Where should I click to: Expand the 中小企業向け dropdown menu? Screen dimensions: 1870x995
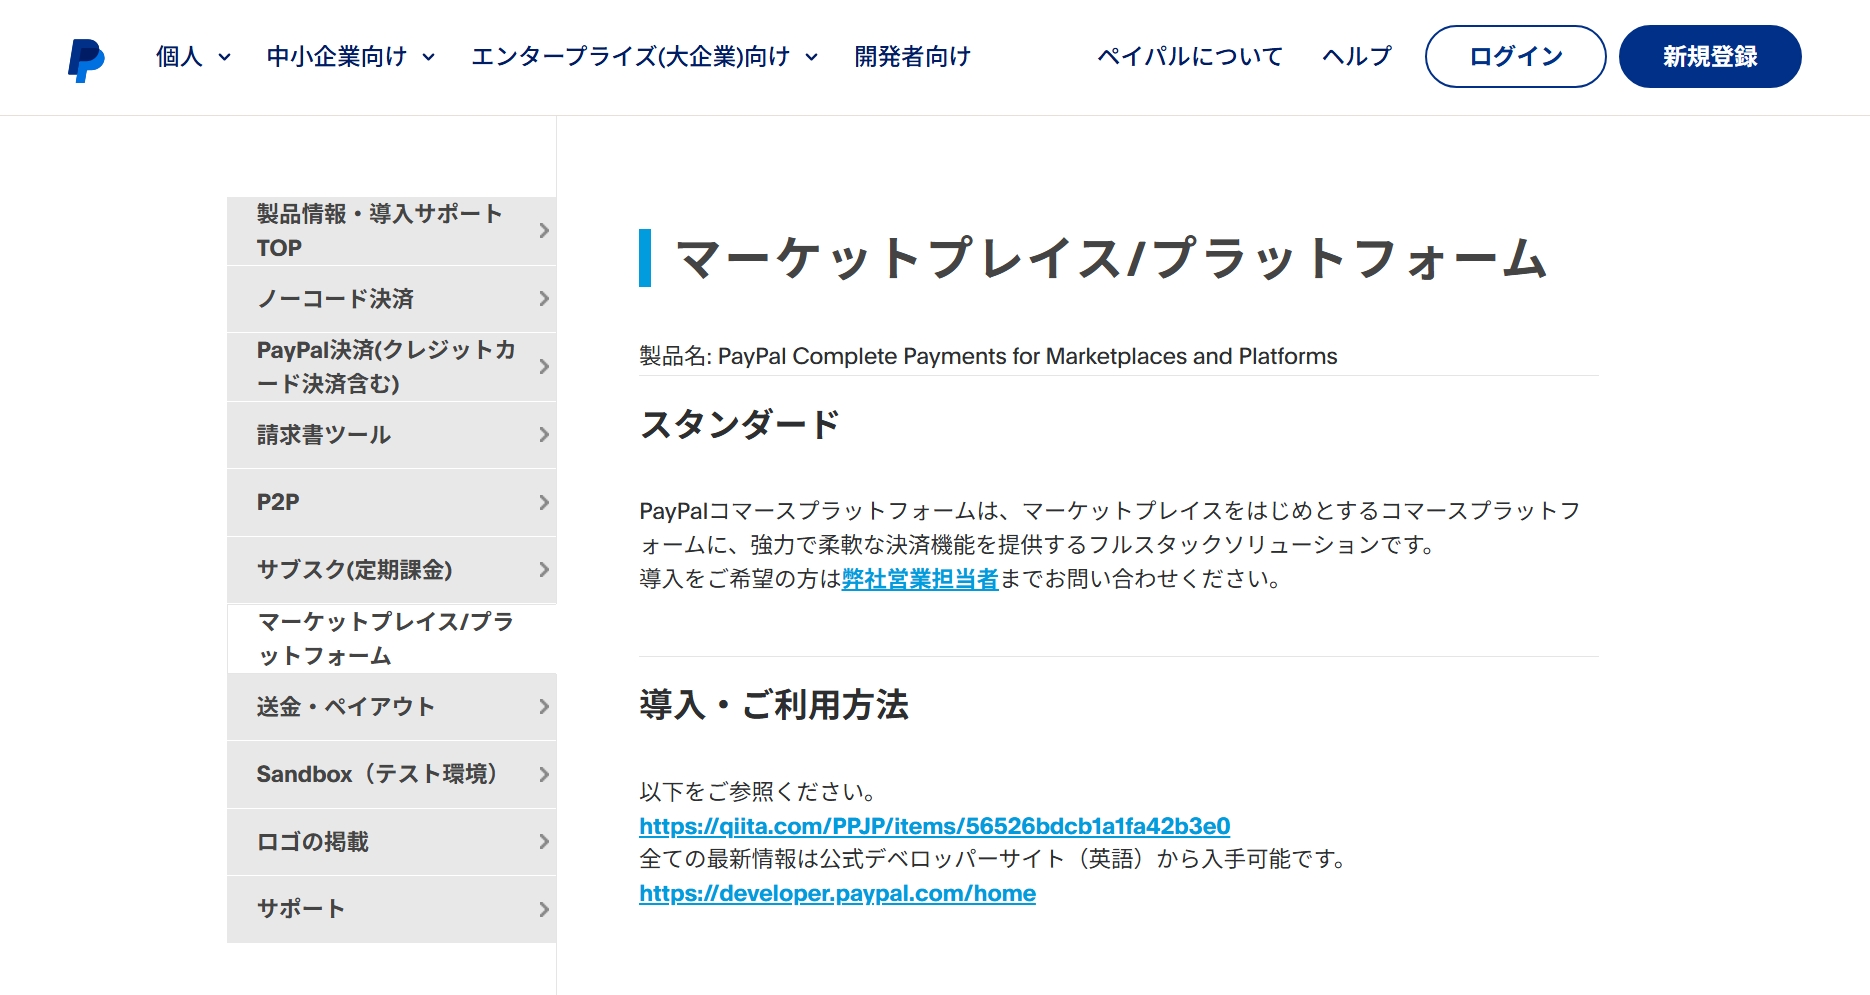350,57
